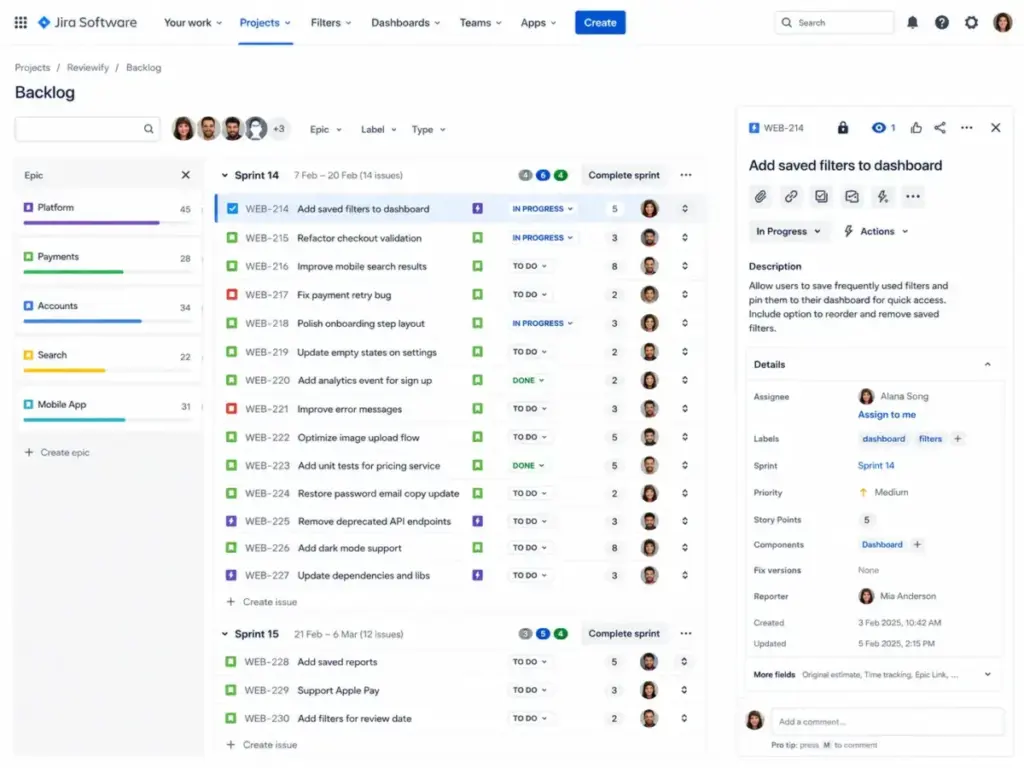Image resolution: width=1024 pixels, height=768 pixels.
Task: Click the WEB-217 bug type box
Action: pos(232,295)
